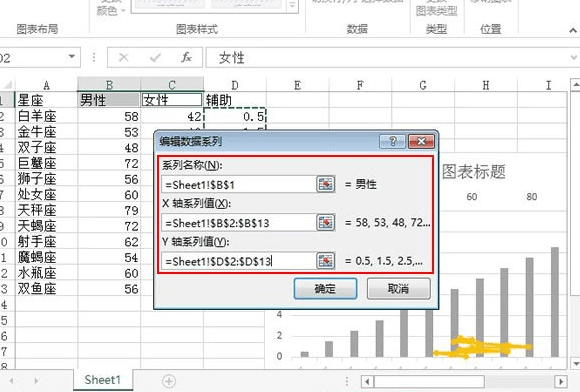Click cell containing 魔蝎座
Image resolution: width=580 pixels, height=392 pixels.
[46, 257]
